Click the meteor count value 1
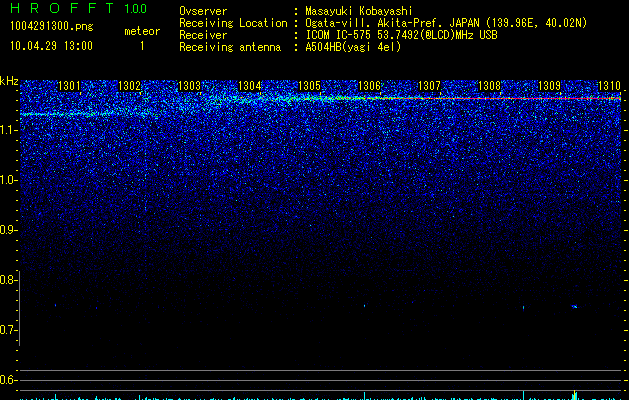Viewport: 629px width, 400px height. coord(142,46)
